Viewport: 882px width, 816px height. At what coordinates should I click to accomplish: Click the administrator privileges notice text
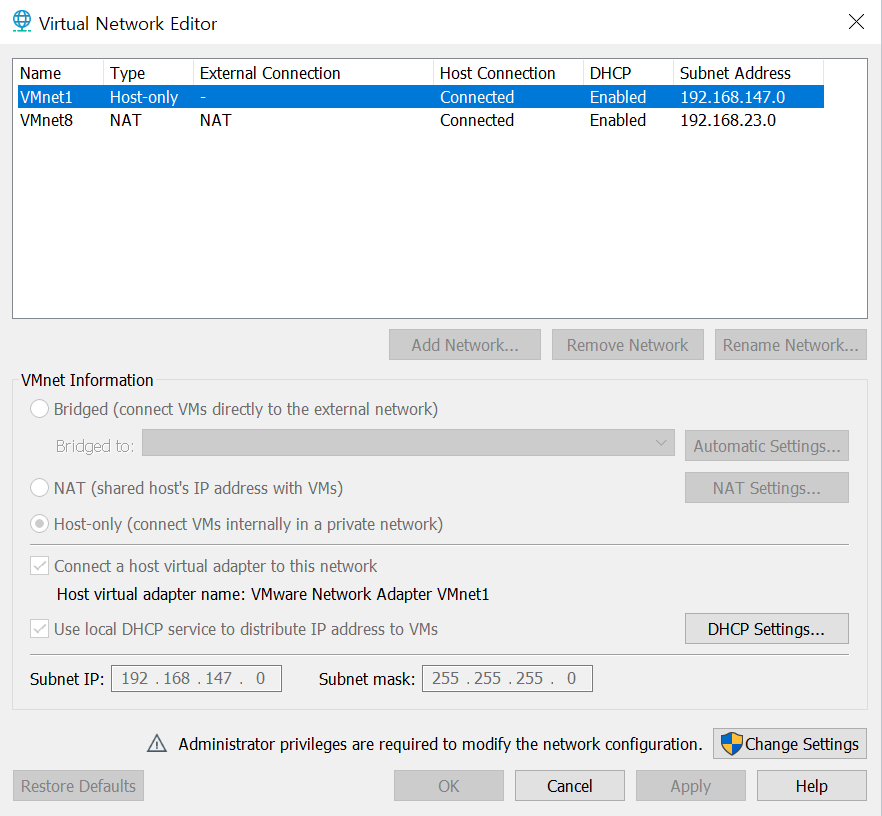440,743
